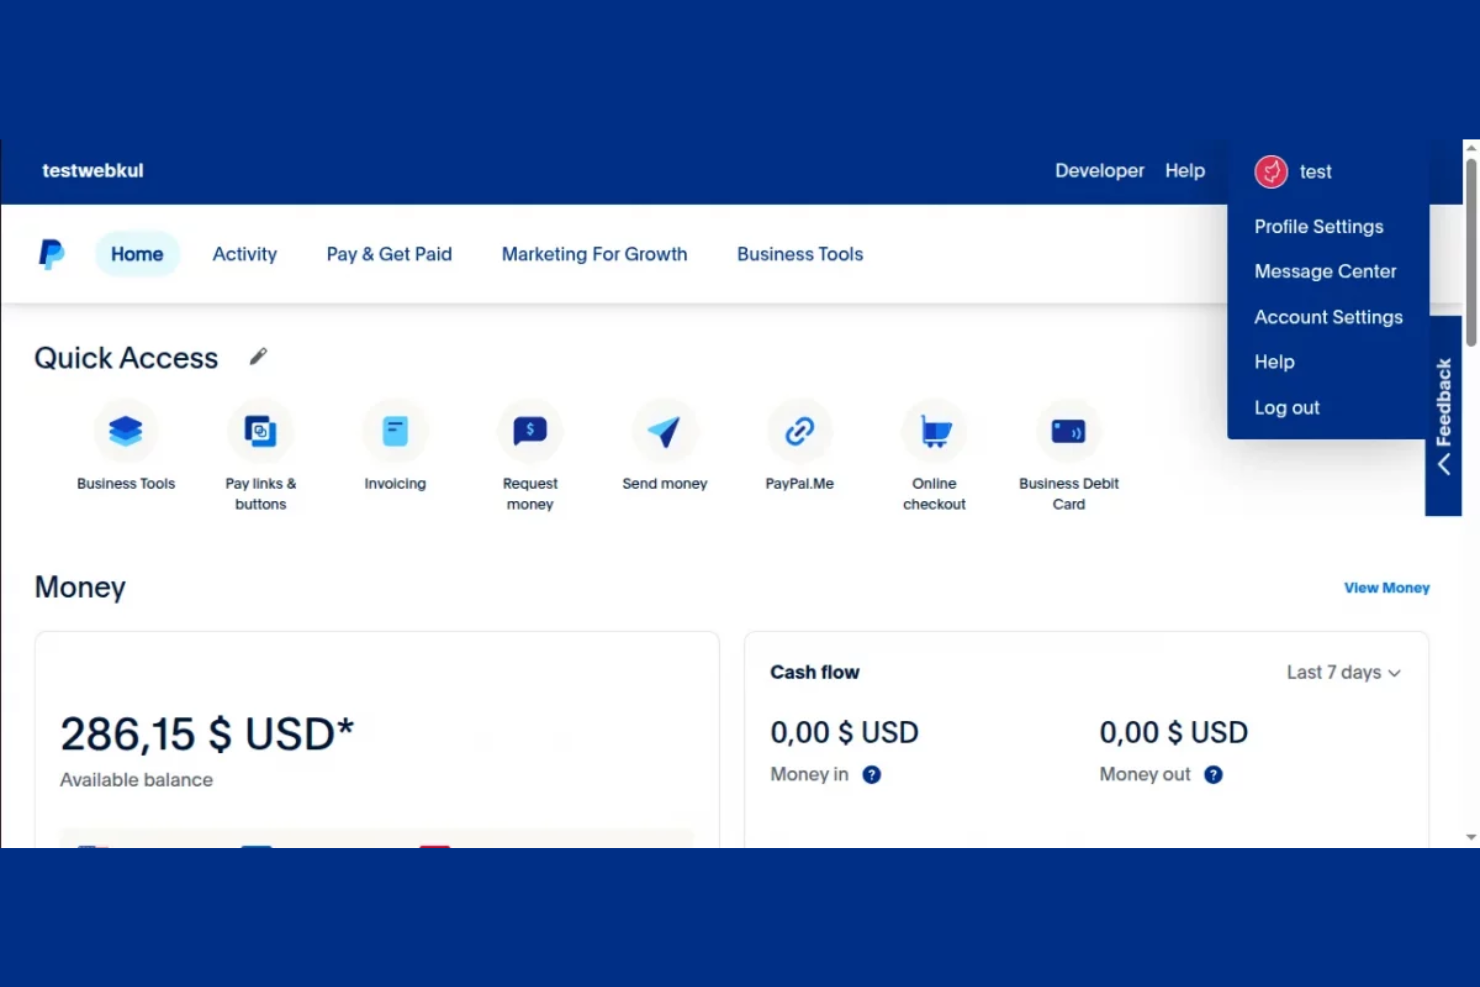The height and width of the screenshot is (987, 1480).
Task: Open the Business Debit Card icon
Action: 1068,430
